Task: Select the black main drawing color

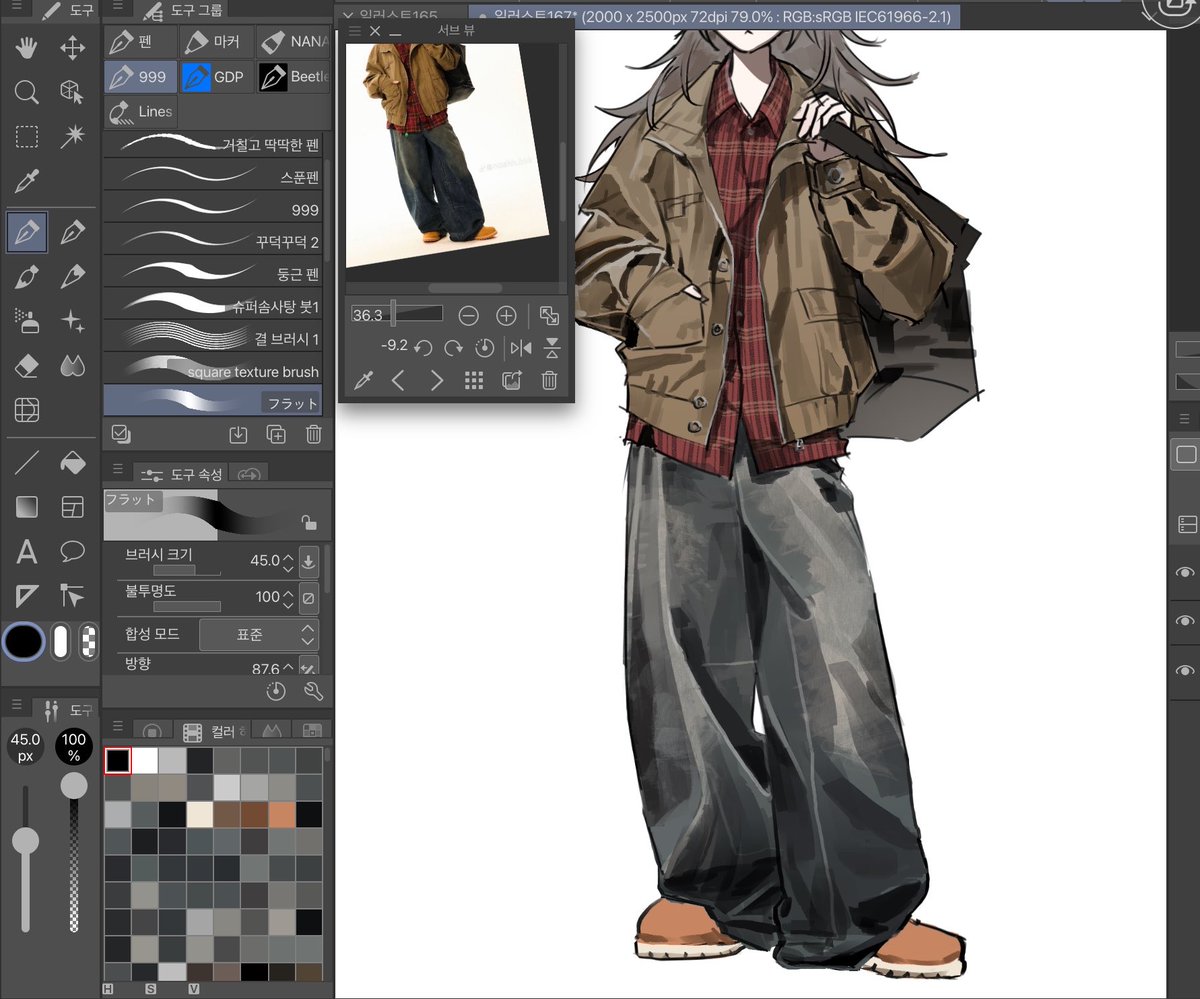Action: tap(23, 641)
